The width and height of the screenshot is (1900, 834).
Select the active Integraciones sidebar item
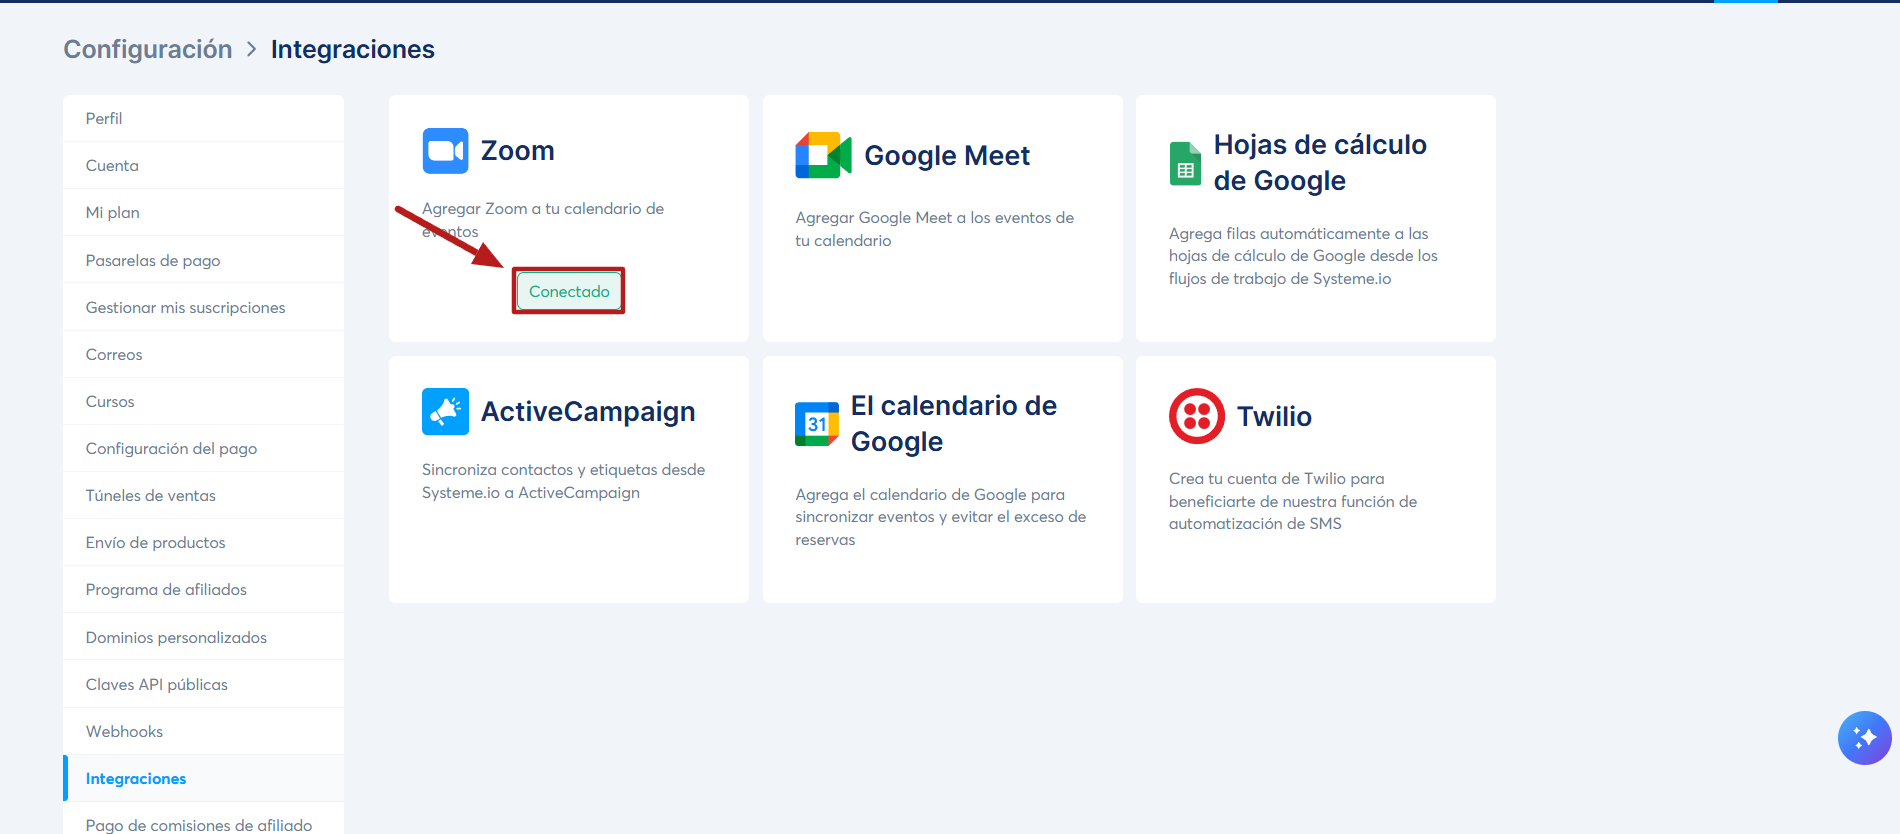click(203, 778)
